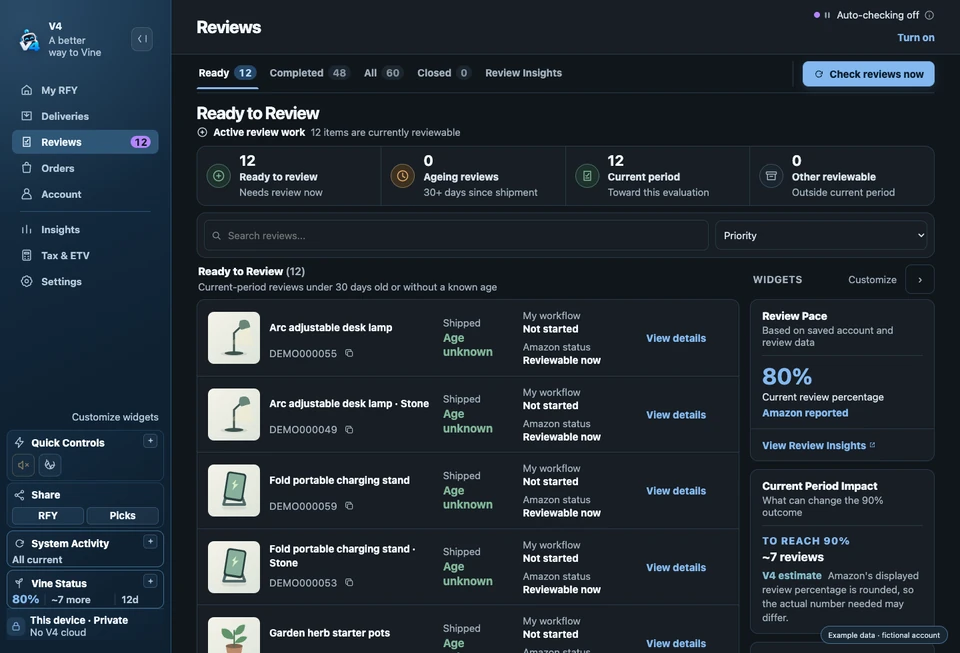The image size is (960, 653).
Task: View details for Arc adjustable desk lamp Stone
Action: click(676, 415)
